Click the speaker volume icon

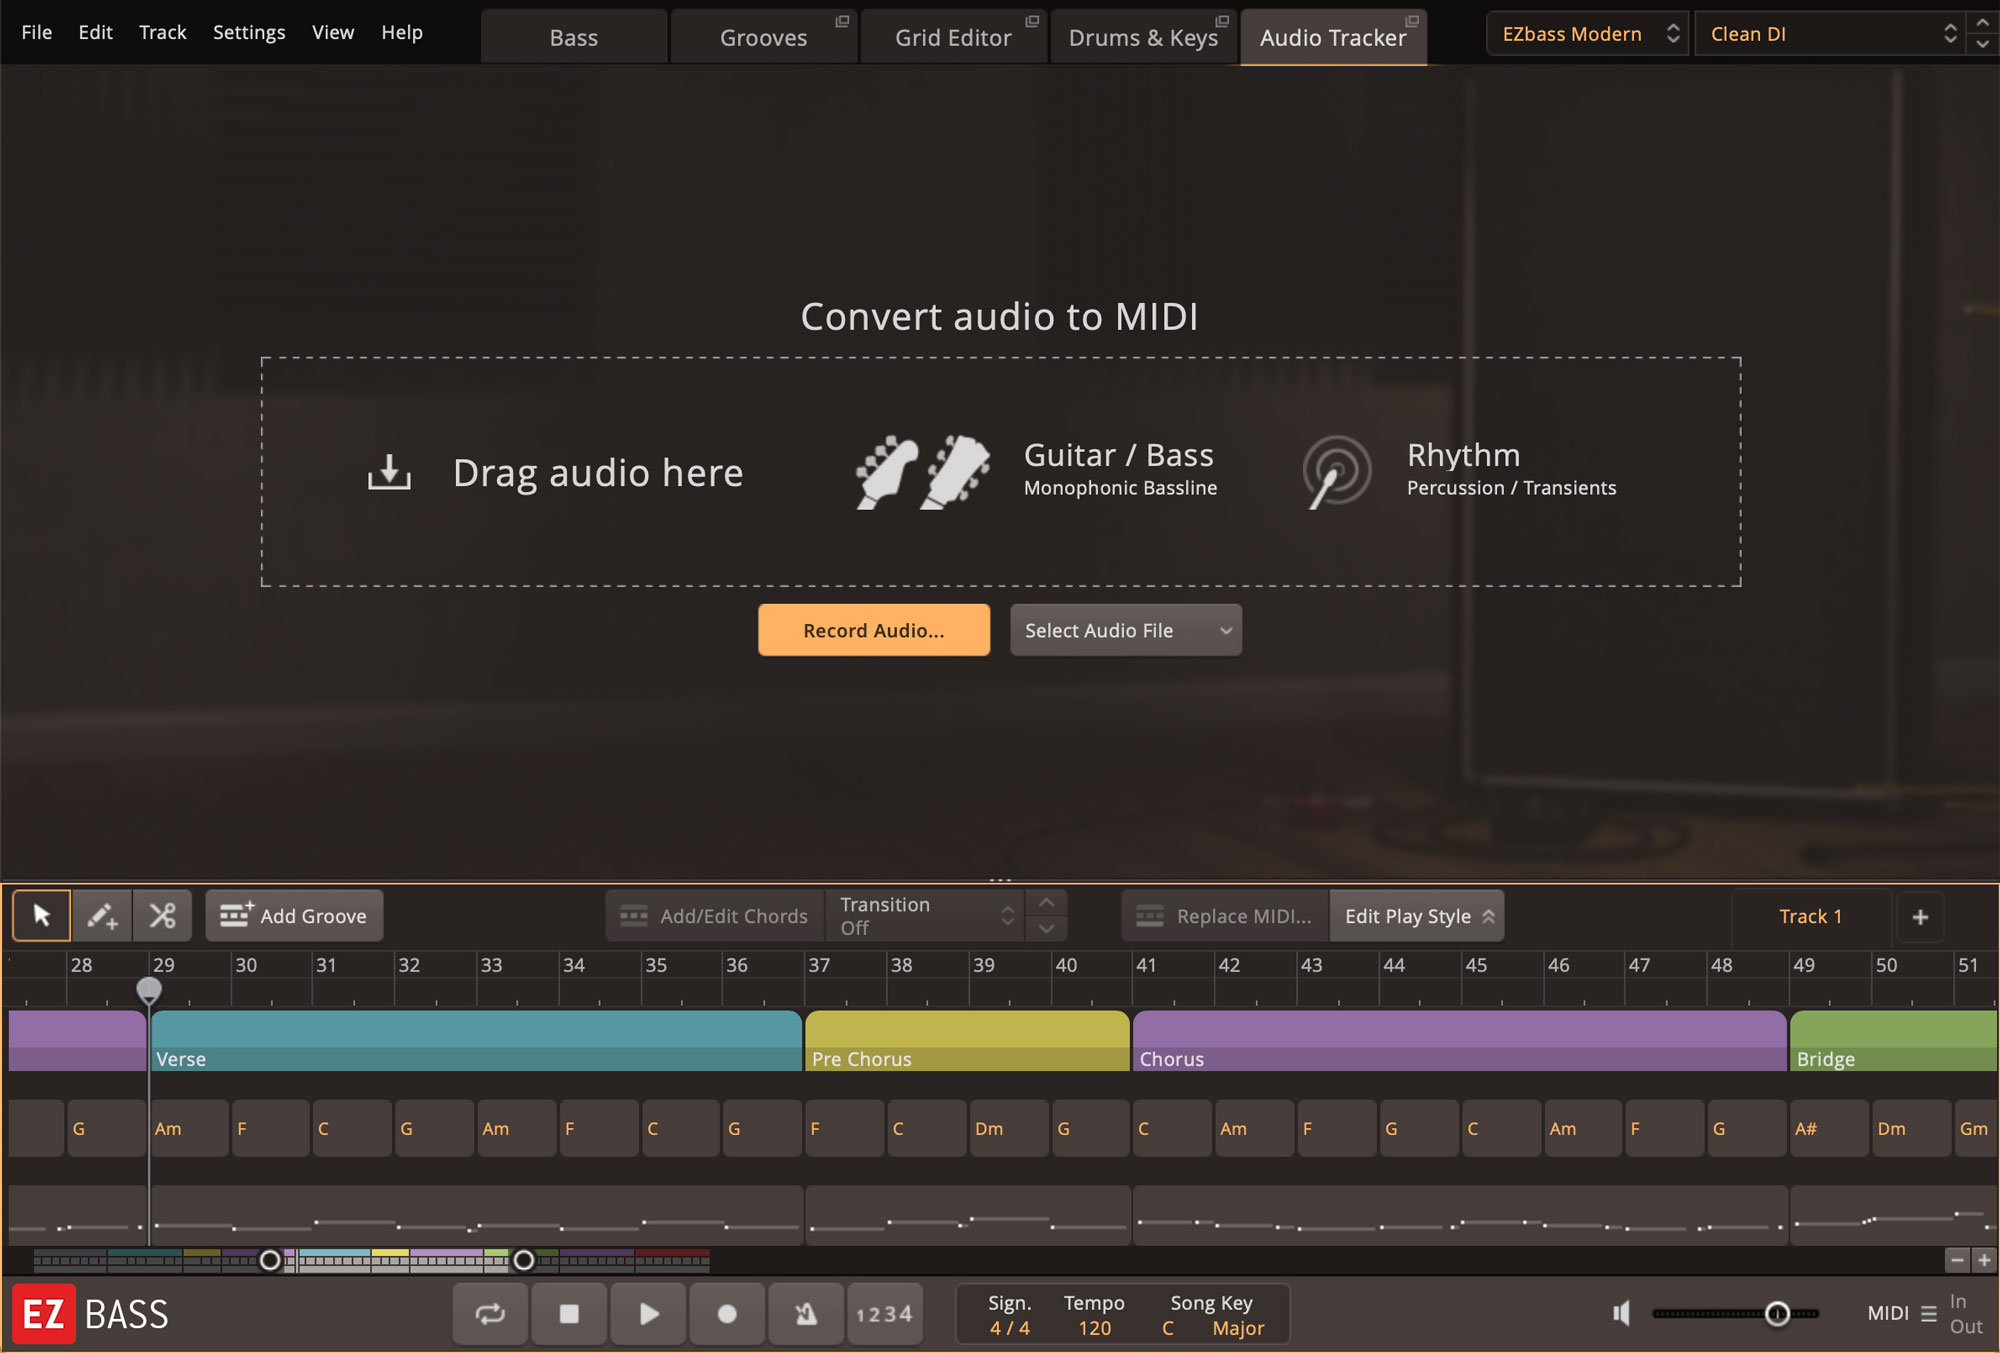click(x=1621, y=1313)
